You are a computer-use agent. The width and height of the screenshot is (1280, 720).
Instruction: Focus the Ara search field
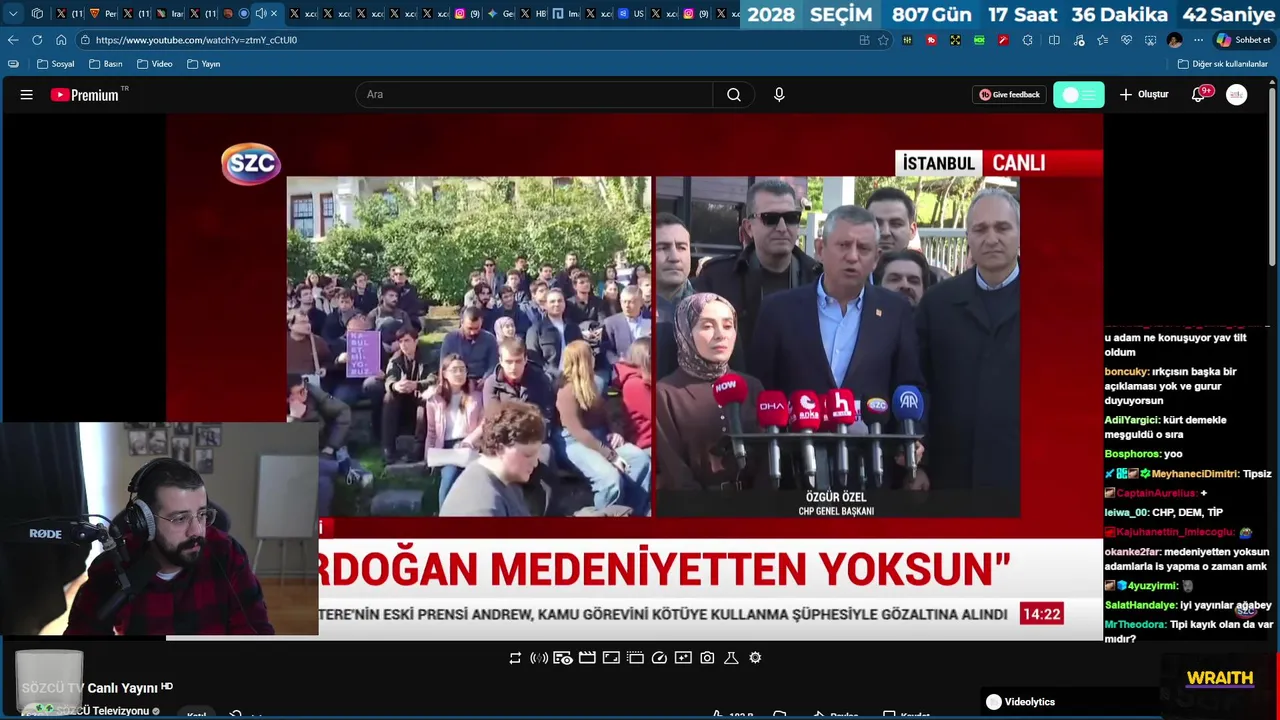[534, 95]
